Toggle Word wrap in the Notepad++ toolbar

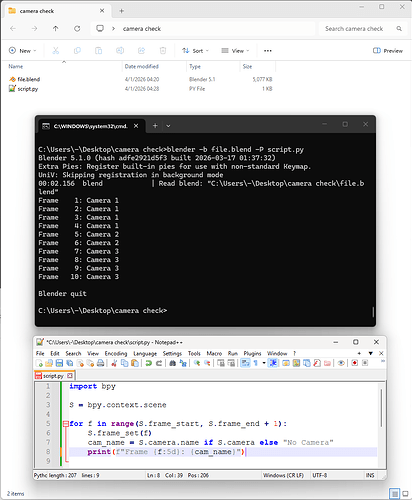(x=245, y=363)
